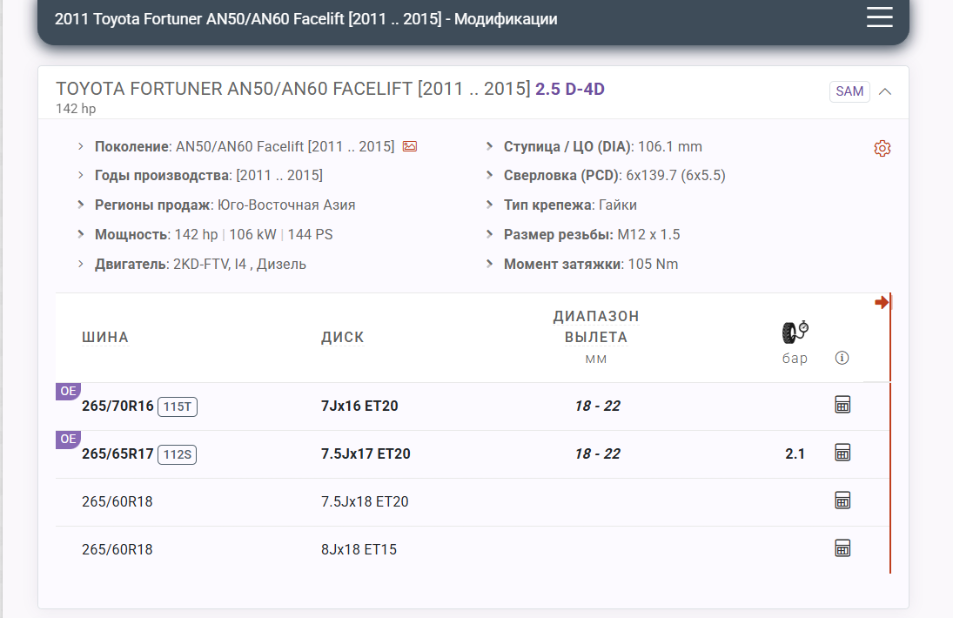Viewport: 953px width, 618px height.
Task: Open calculator for 8Jx18 ET15 row
Action: coord(842,549)
